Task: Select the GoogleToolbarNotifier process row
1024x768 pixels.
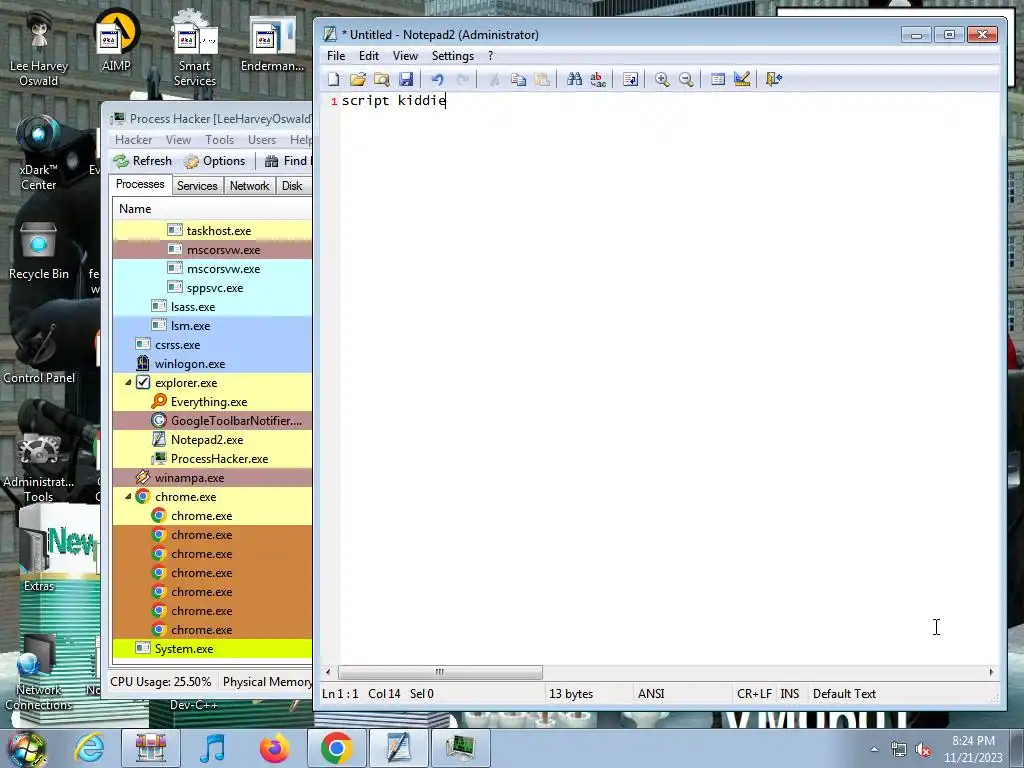Action: [212, 421]
